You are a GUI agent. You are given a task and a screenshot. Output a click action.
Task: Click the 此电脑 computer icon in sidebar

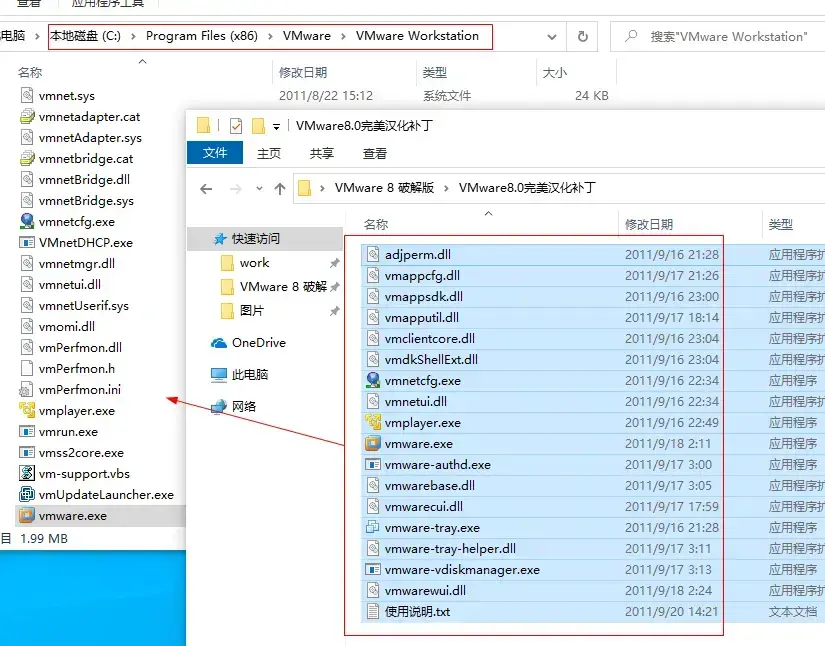(219, 375)
